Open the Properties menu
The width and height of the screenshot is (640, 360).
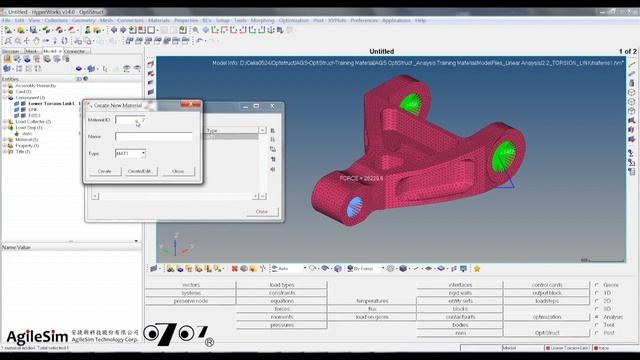point(186,20)
